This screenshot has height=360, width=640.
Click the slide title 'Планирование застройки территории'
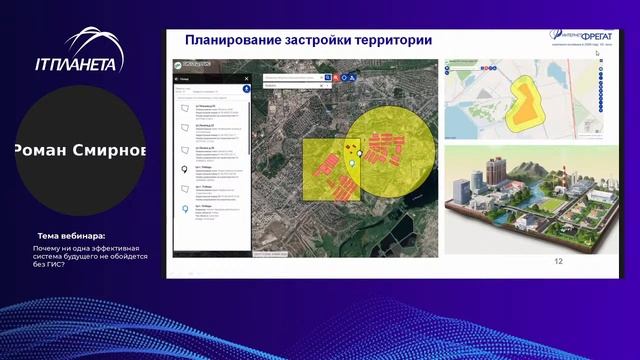point(309,40)
